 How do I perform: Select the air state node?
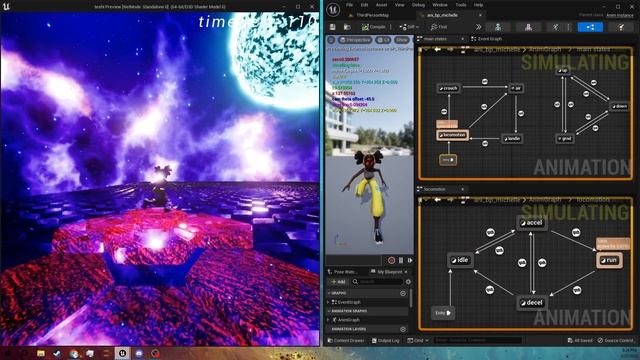tap(516, 88)
